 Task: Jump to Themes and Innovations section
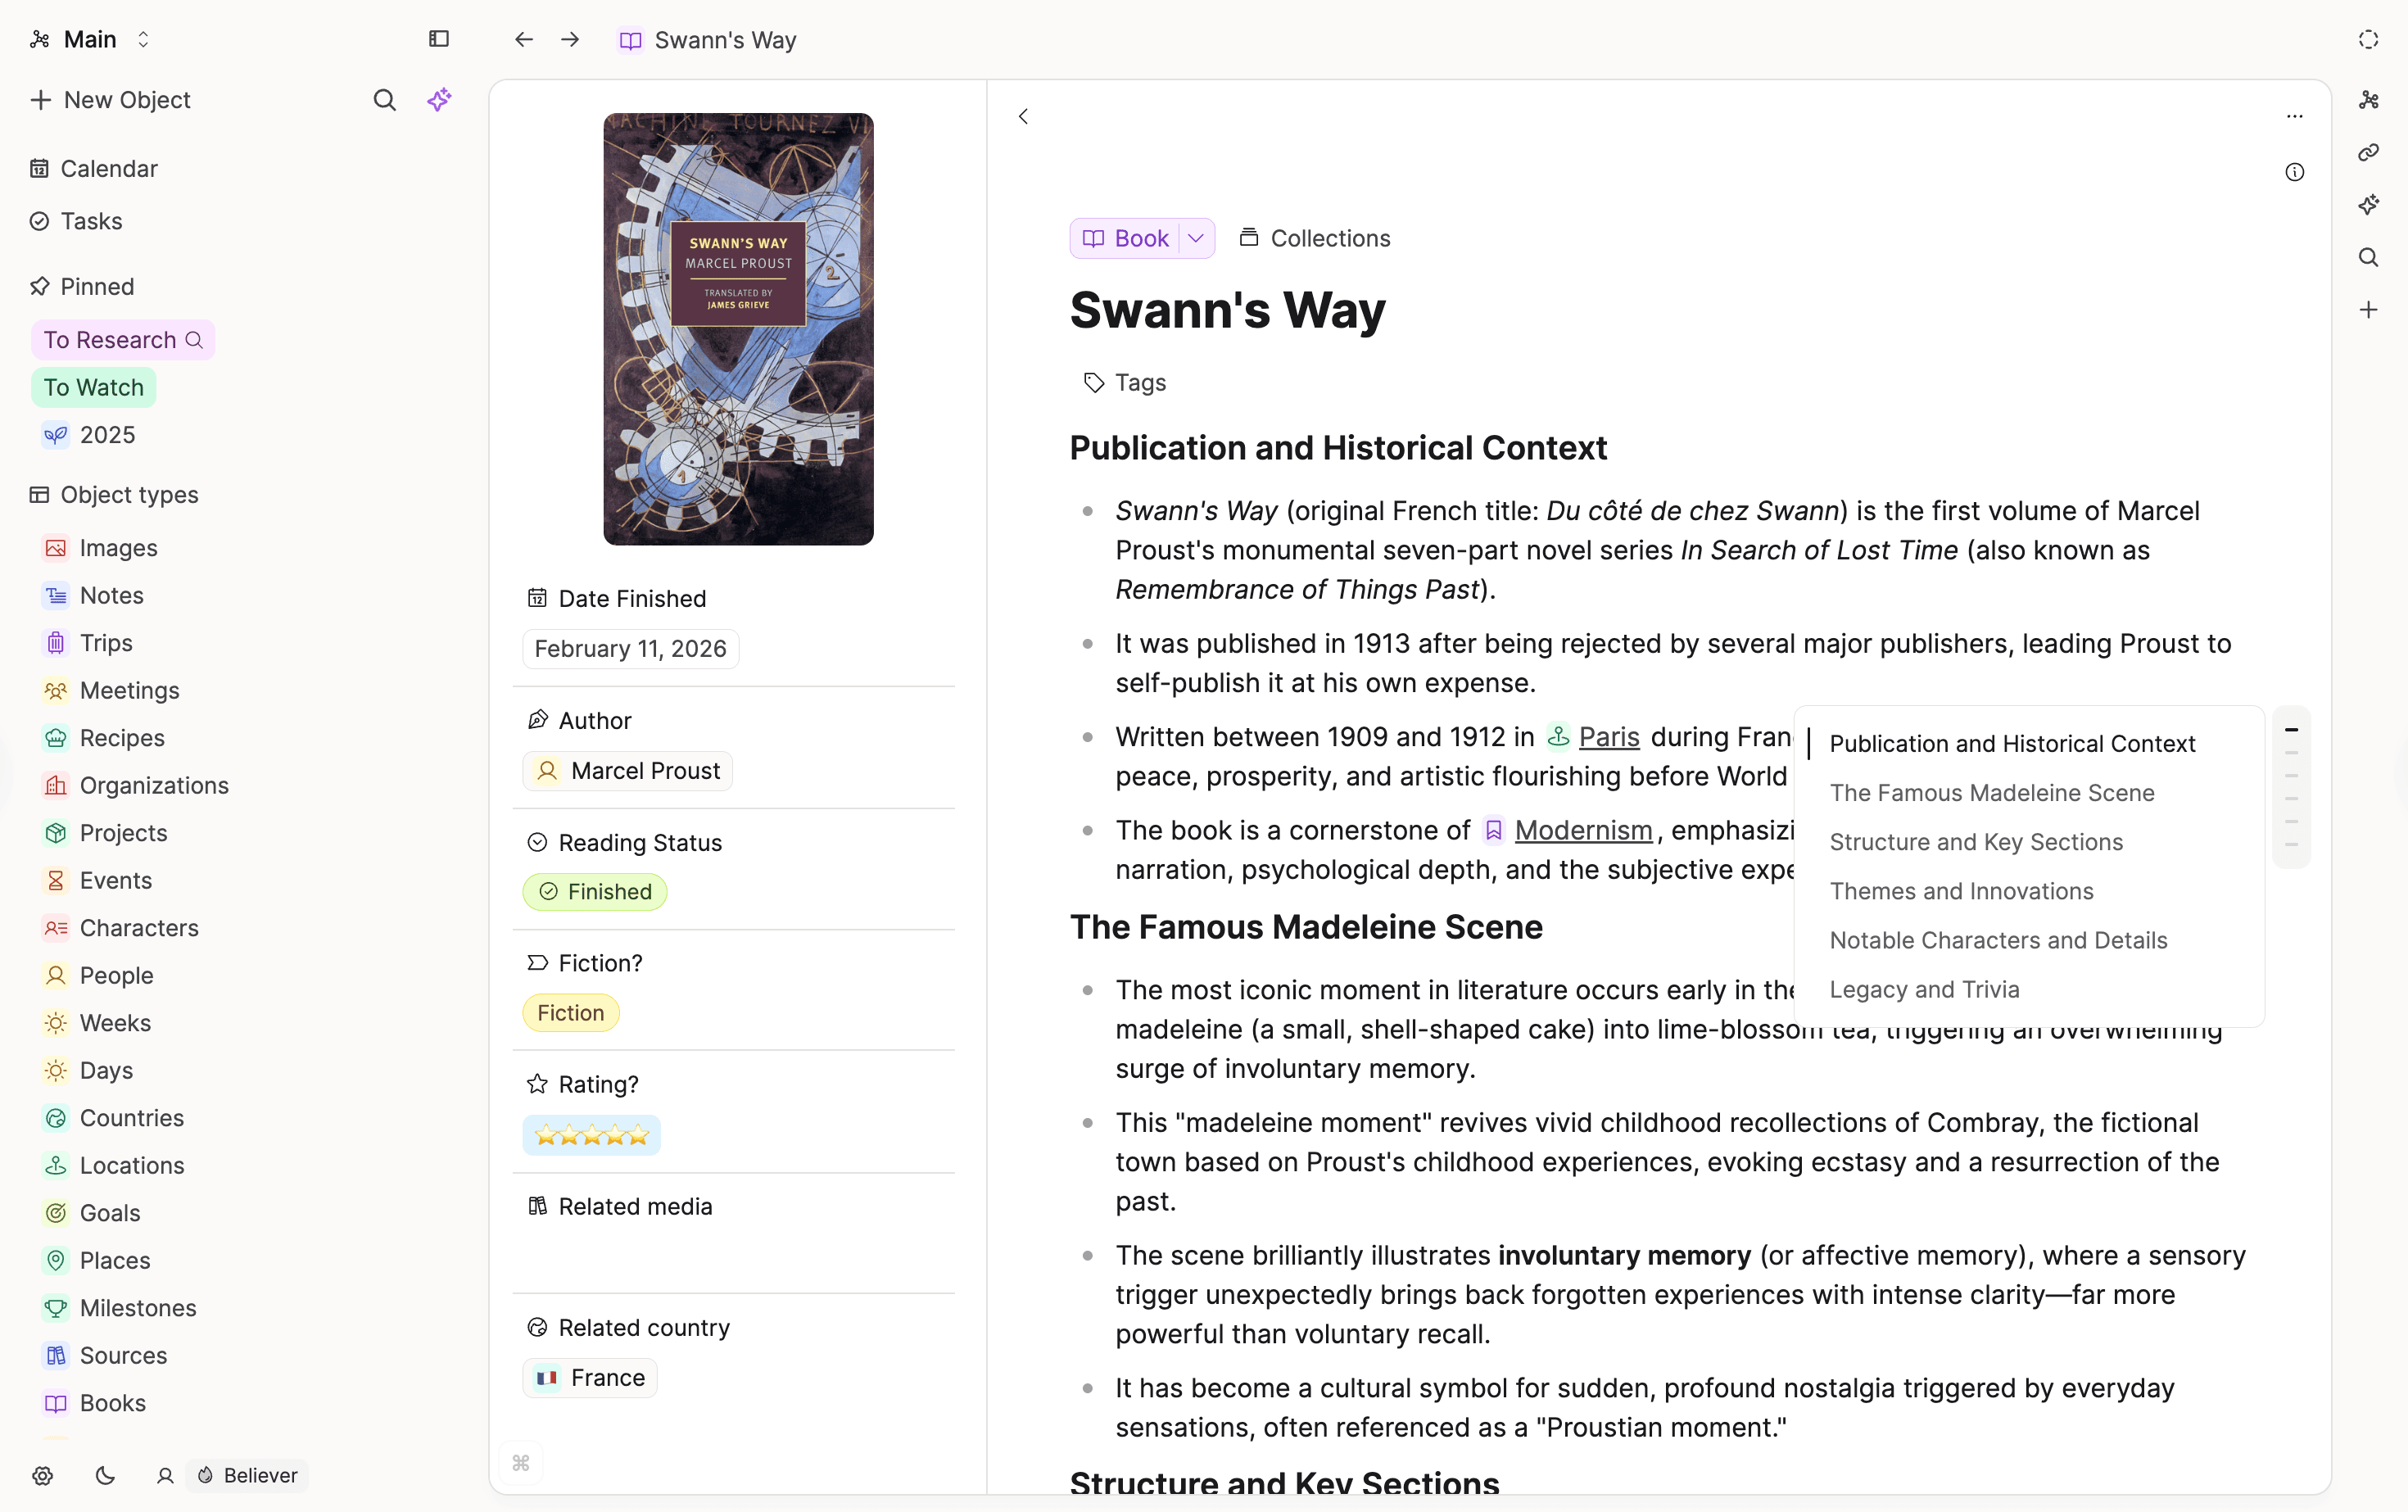pyautogui.click(x=1961, y=891)
